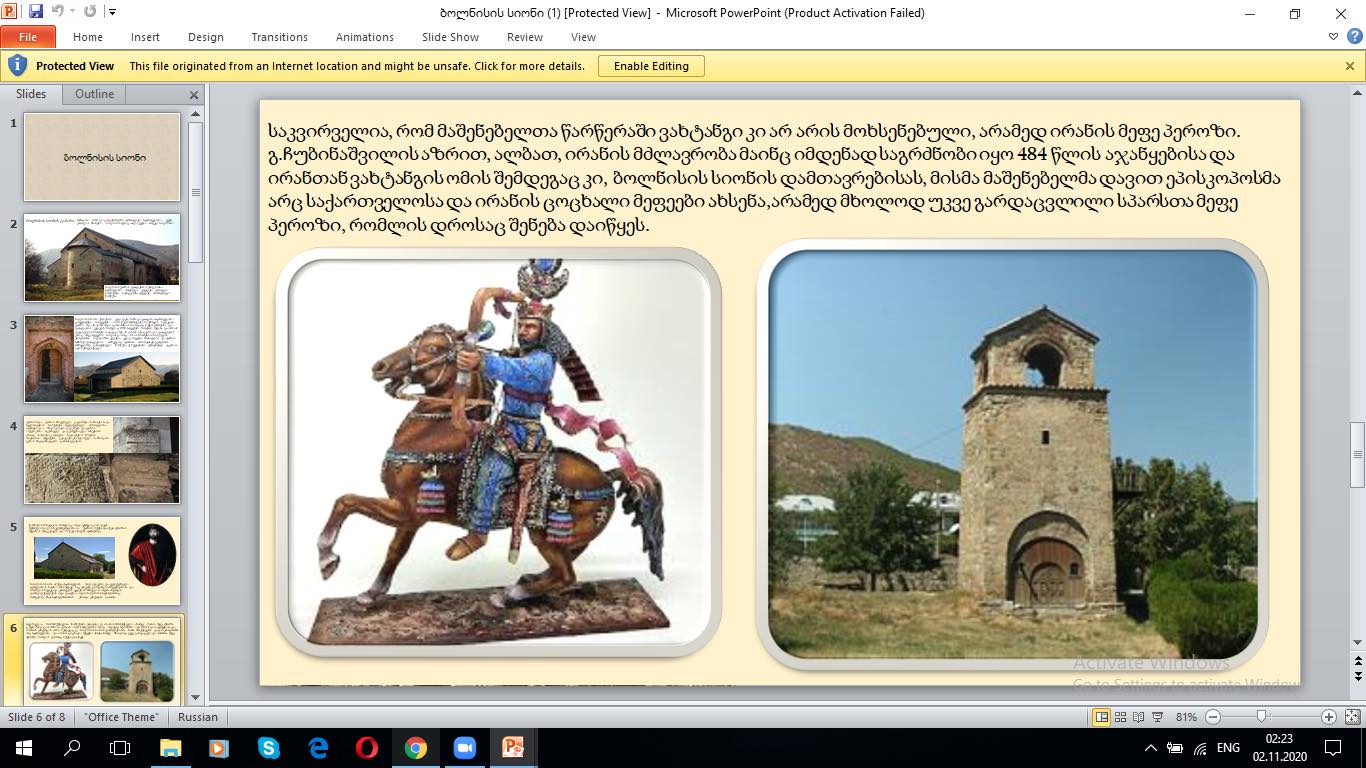Open Windows Search magnifier in taskbar
The width and height of the screenshot is (1366, 768).
coord(72,748)
